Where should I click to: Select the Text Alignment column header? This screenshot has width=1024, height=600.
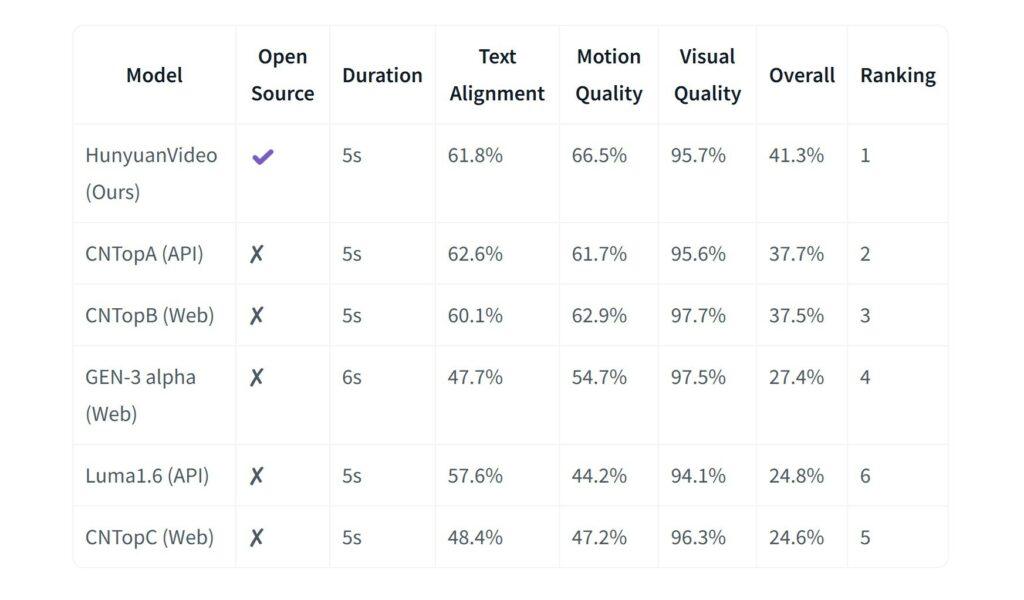click(x=497, y=75)
